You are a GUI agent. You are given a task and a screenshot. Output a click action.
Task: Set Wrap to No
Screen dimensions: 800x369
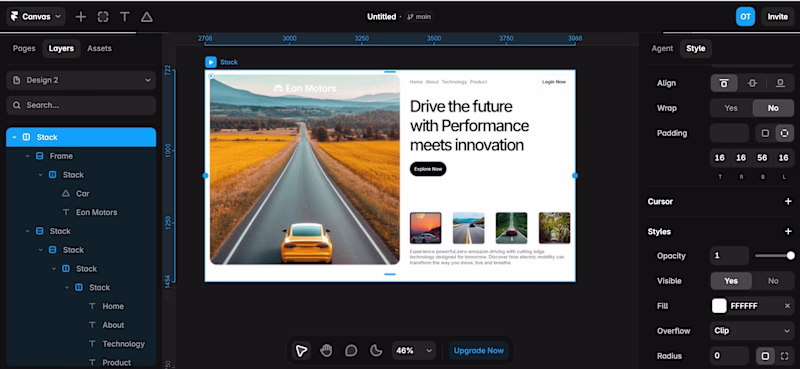pos(773,108)
